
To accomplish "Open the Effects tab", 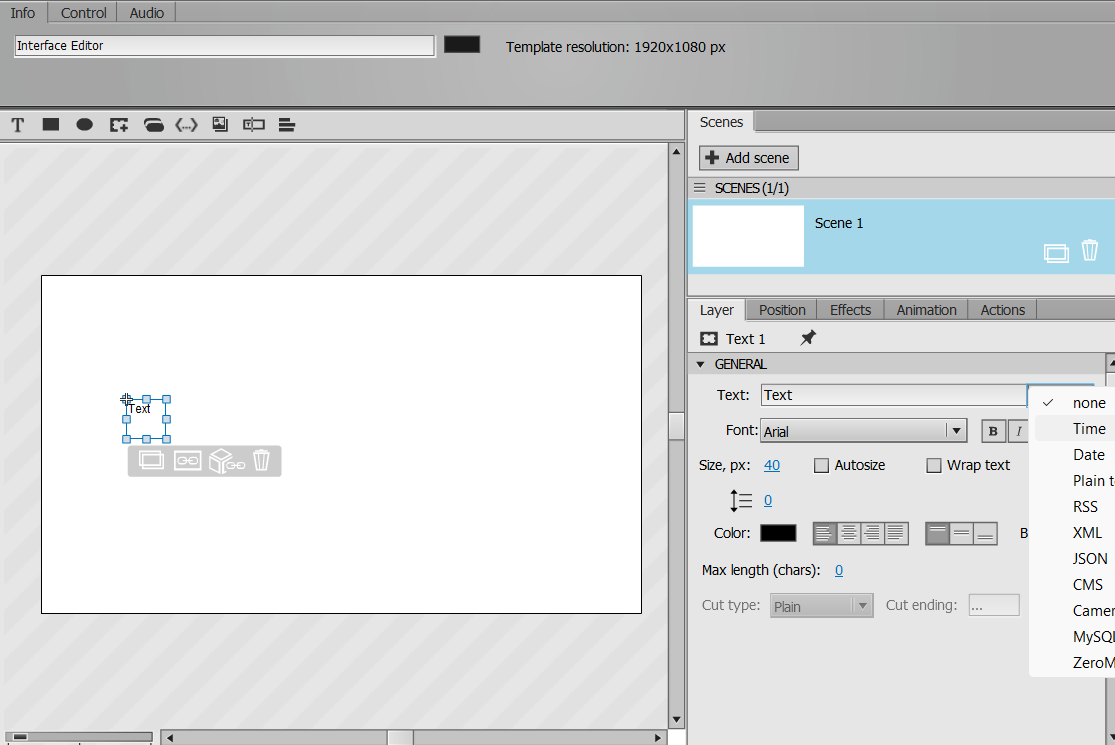I will [x=850, y=310].
